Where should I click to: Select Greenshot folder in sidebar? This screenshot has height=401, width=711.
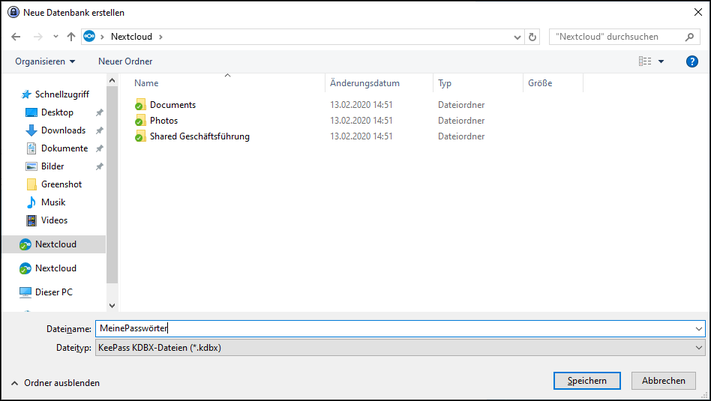tap(61, 184)
